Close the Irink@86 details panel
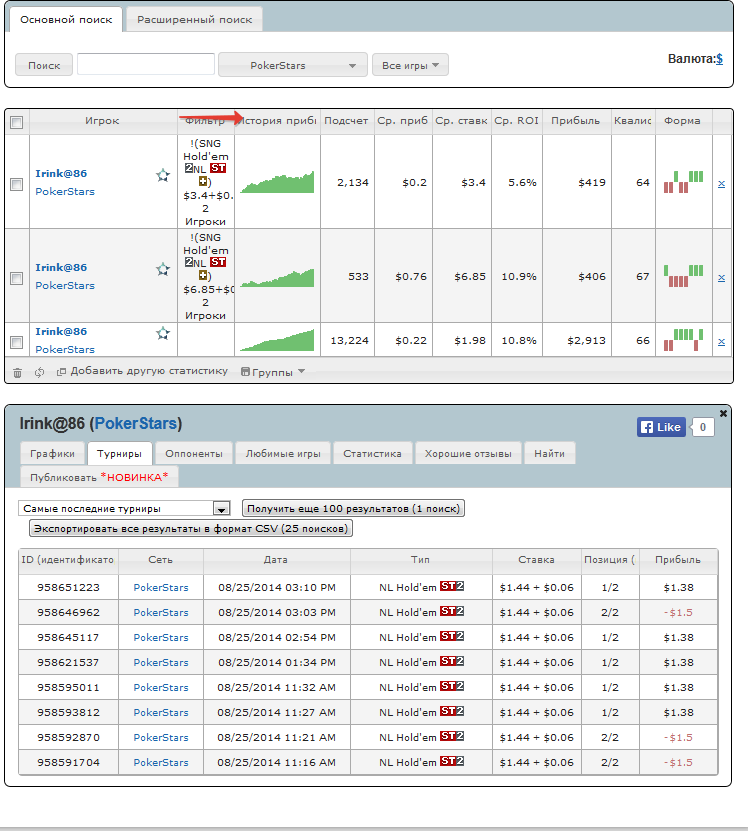748x831 pixels. point(723,413)
